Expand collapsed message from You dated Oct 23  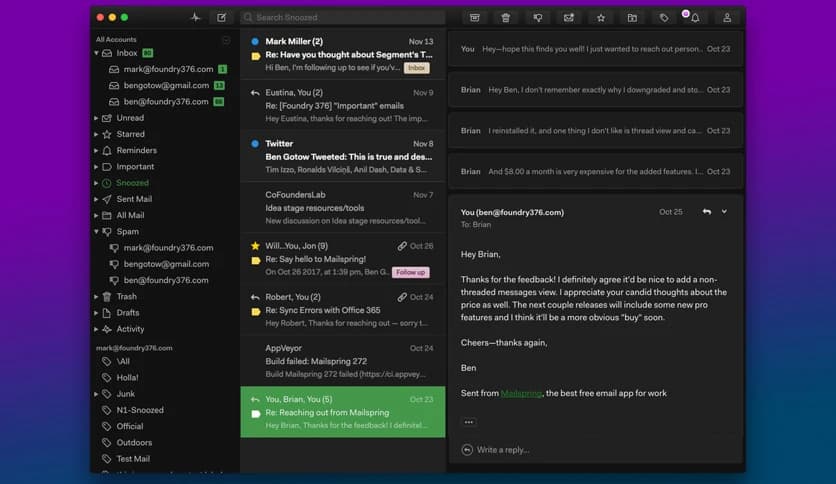pyautogui.click(x=596, y=49)
